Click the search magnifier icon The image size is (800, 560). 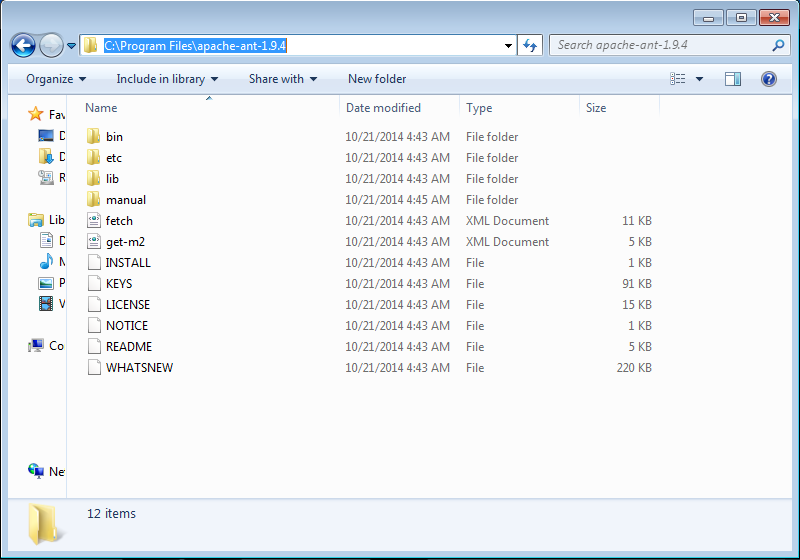click(x=778, y=45)
